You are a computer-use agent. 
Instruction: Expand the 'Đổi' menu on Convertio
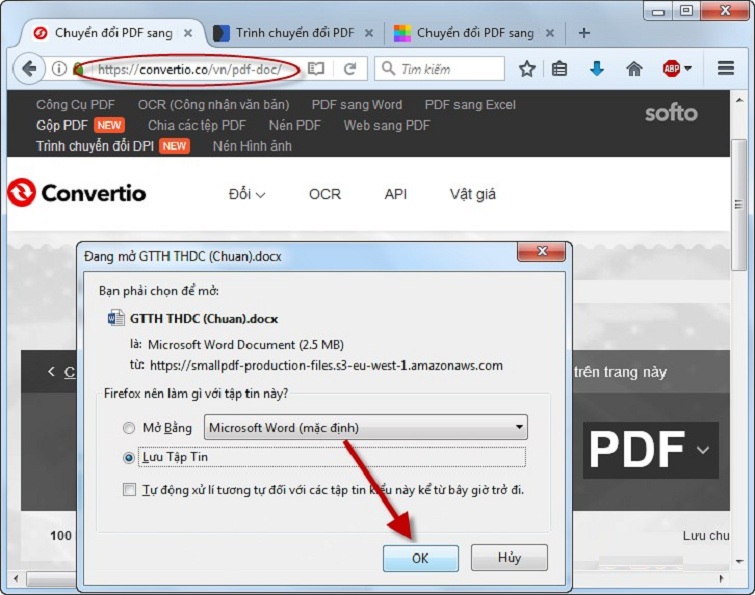247,194
